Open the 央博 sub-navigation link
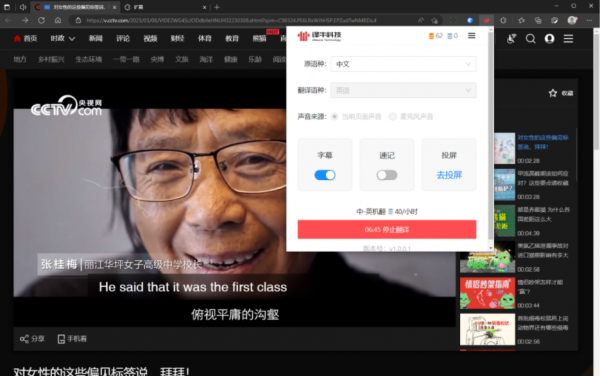The image size is (600, 376). click(157, 59)
